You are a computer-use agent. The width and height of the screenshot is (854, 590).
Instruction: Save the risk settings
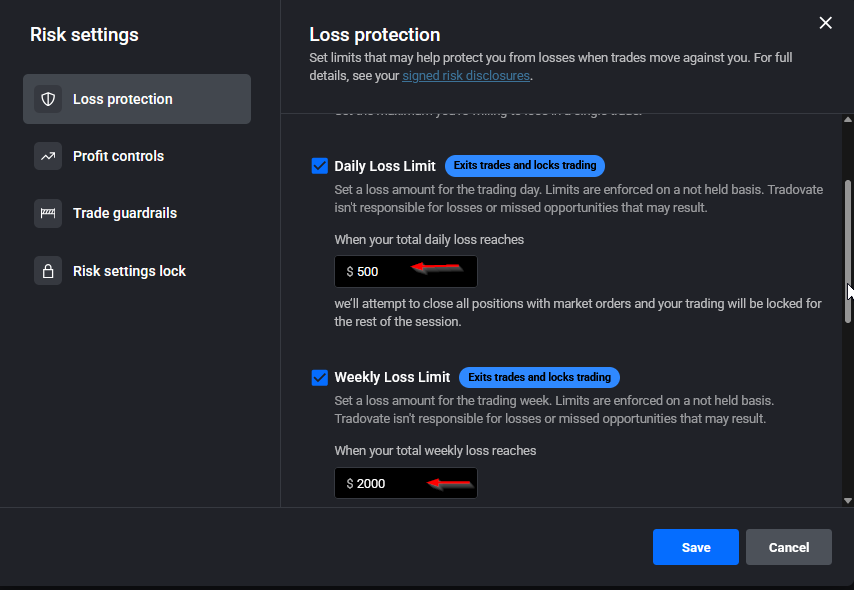696,547
